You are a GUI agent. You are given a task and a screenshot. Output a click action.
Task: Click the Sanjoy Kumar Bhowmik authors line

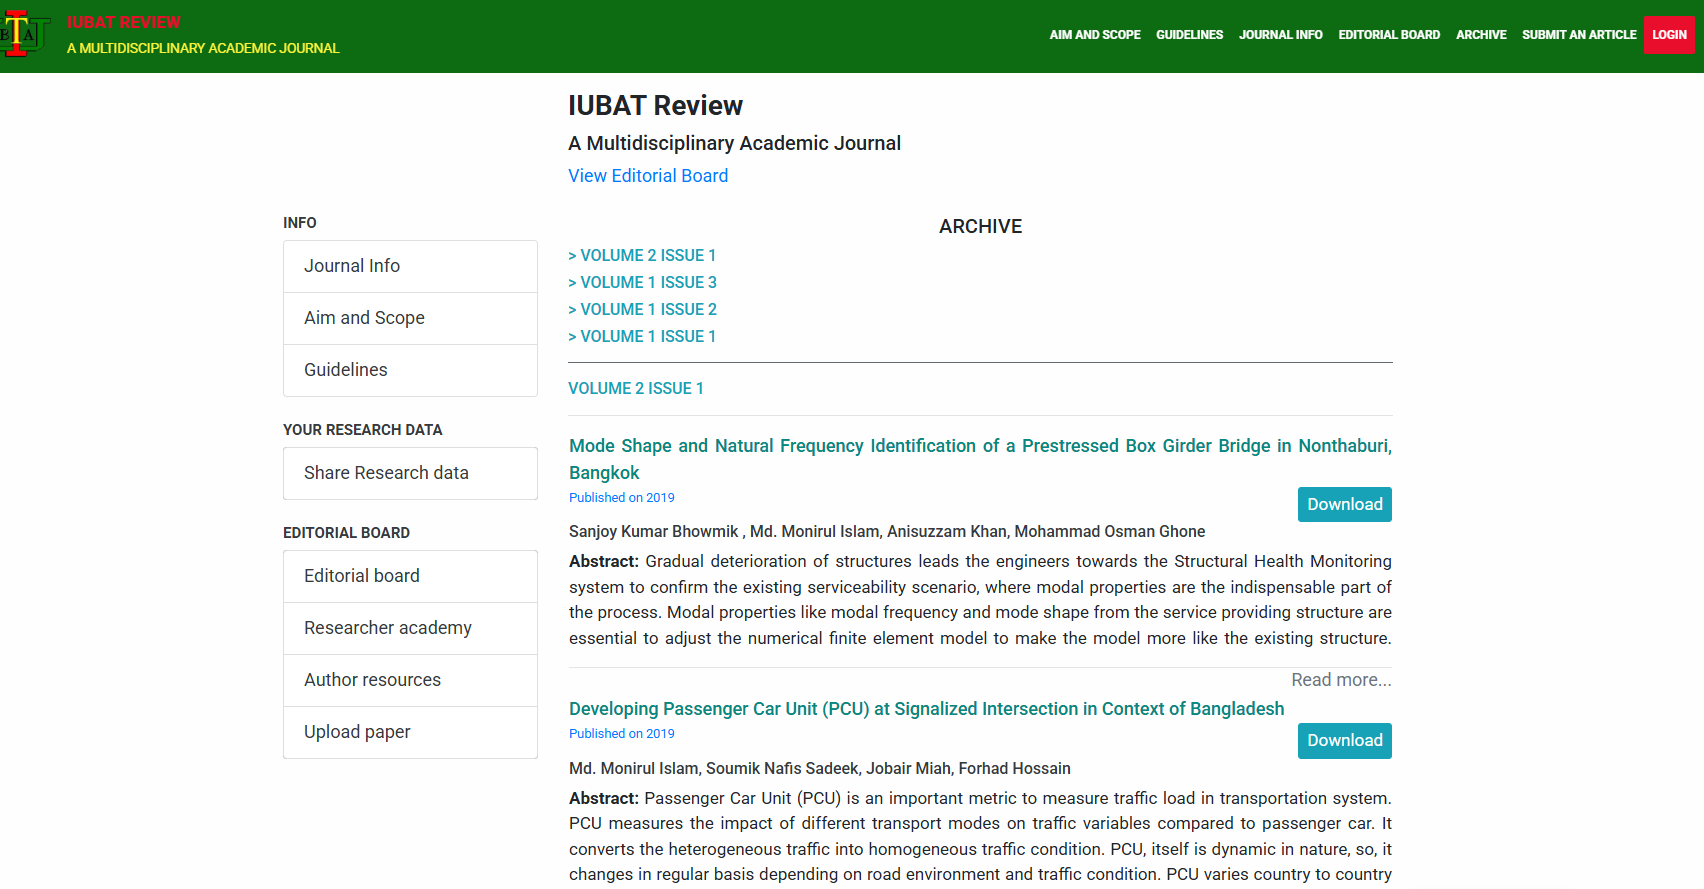pos(887,532)
